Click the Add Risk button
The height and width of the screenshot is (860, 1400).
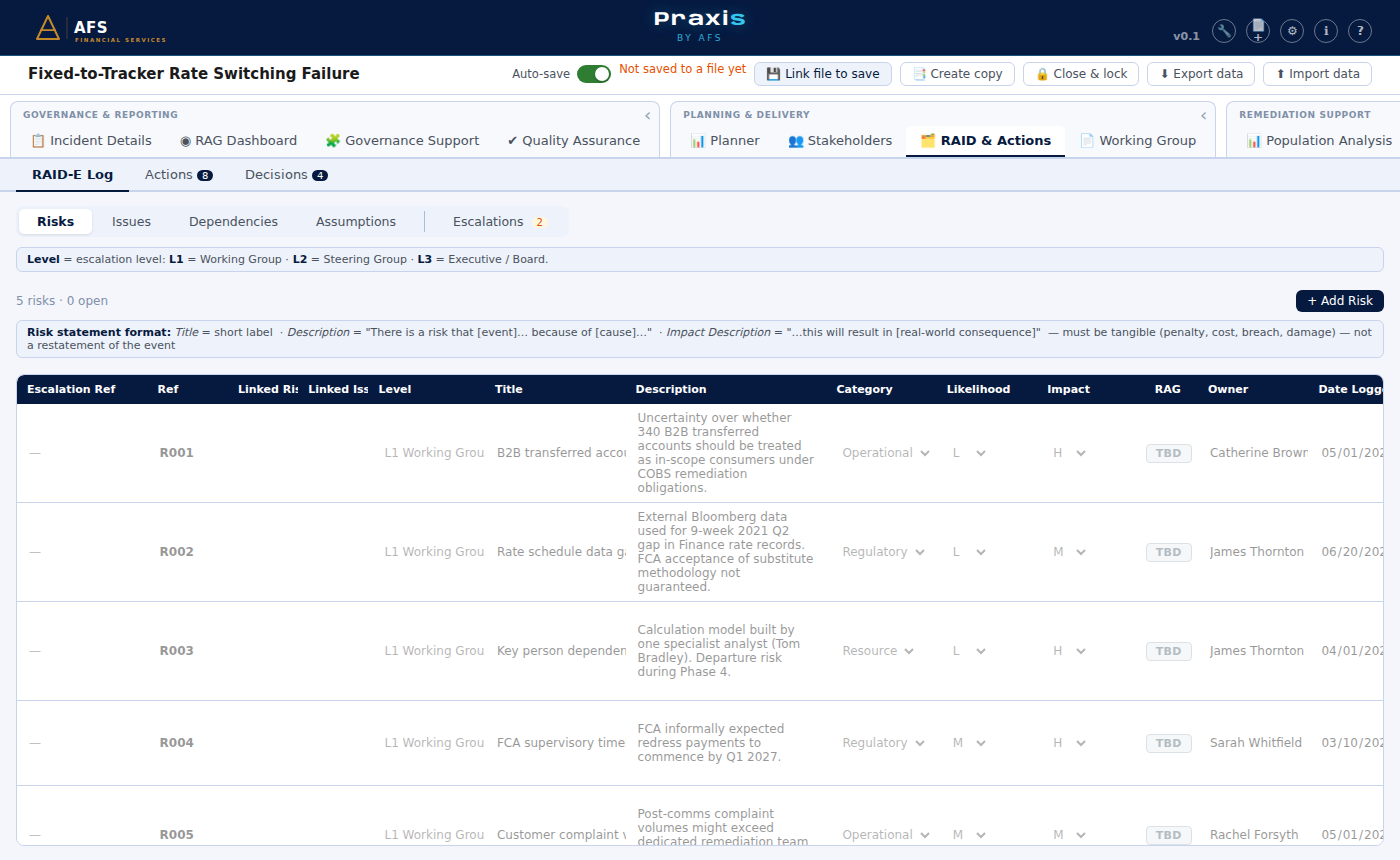coord(1340,301)
